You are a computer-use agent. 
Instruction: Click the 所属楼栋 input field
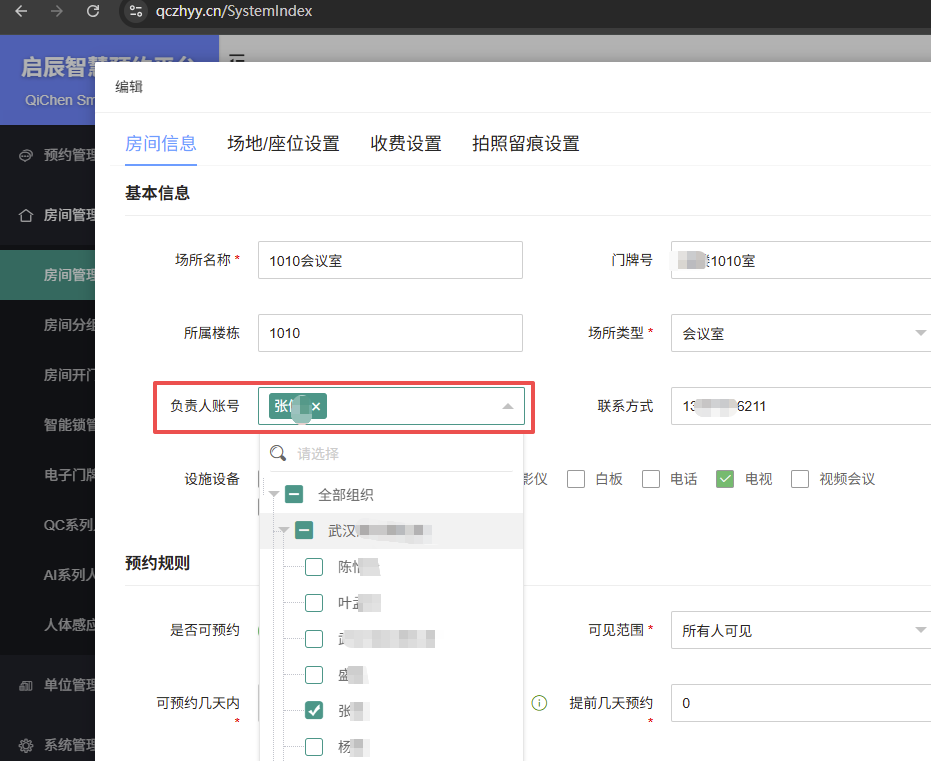point(390,333)
